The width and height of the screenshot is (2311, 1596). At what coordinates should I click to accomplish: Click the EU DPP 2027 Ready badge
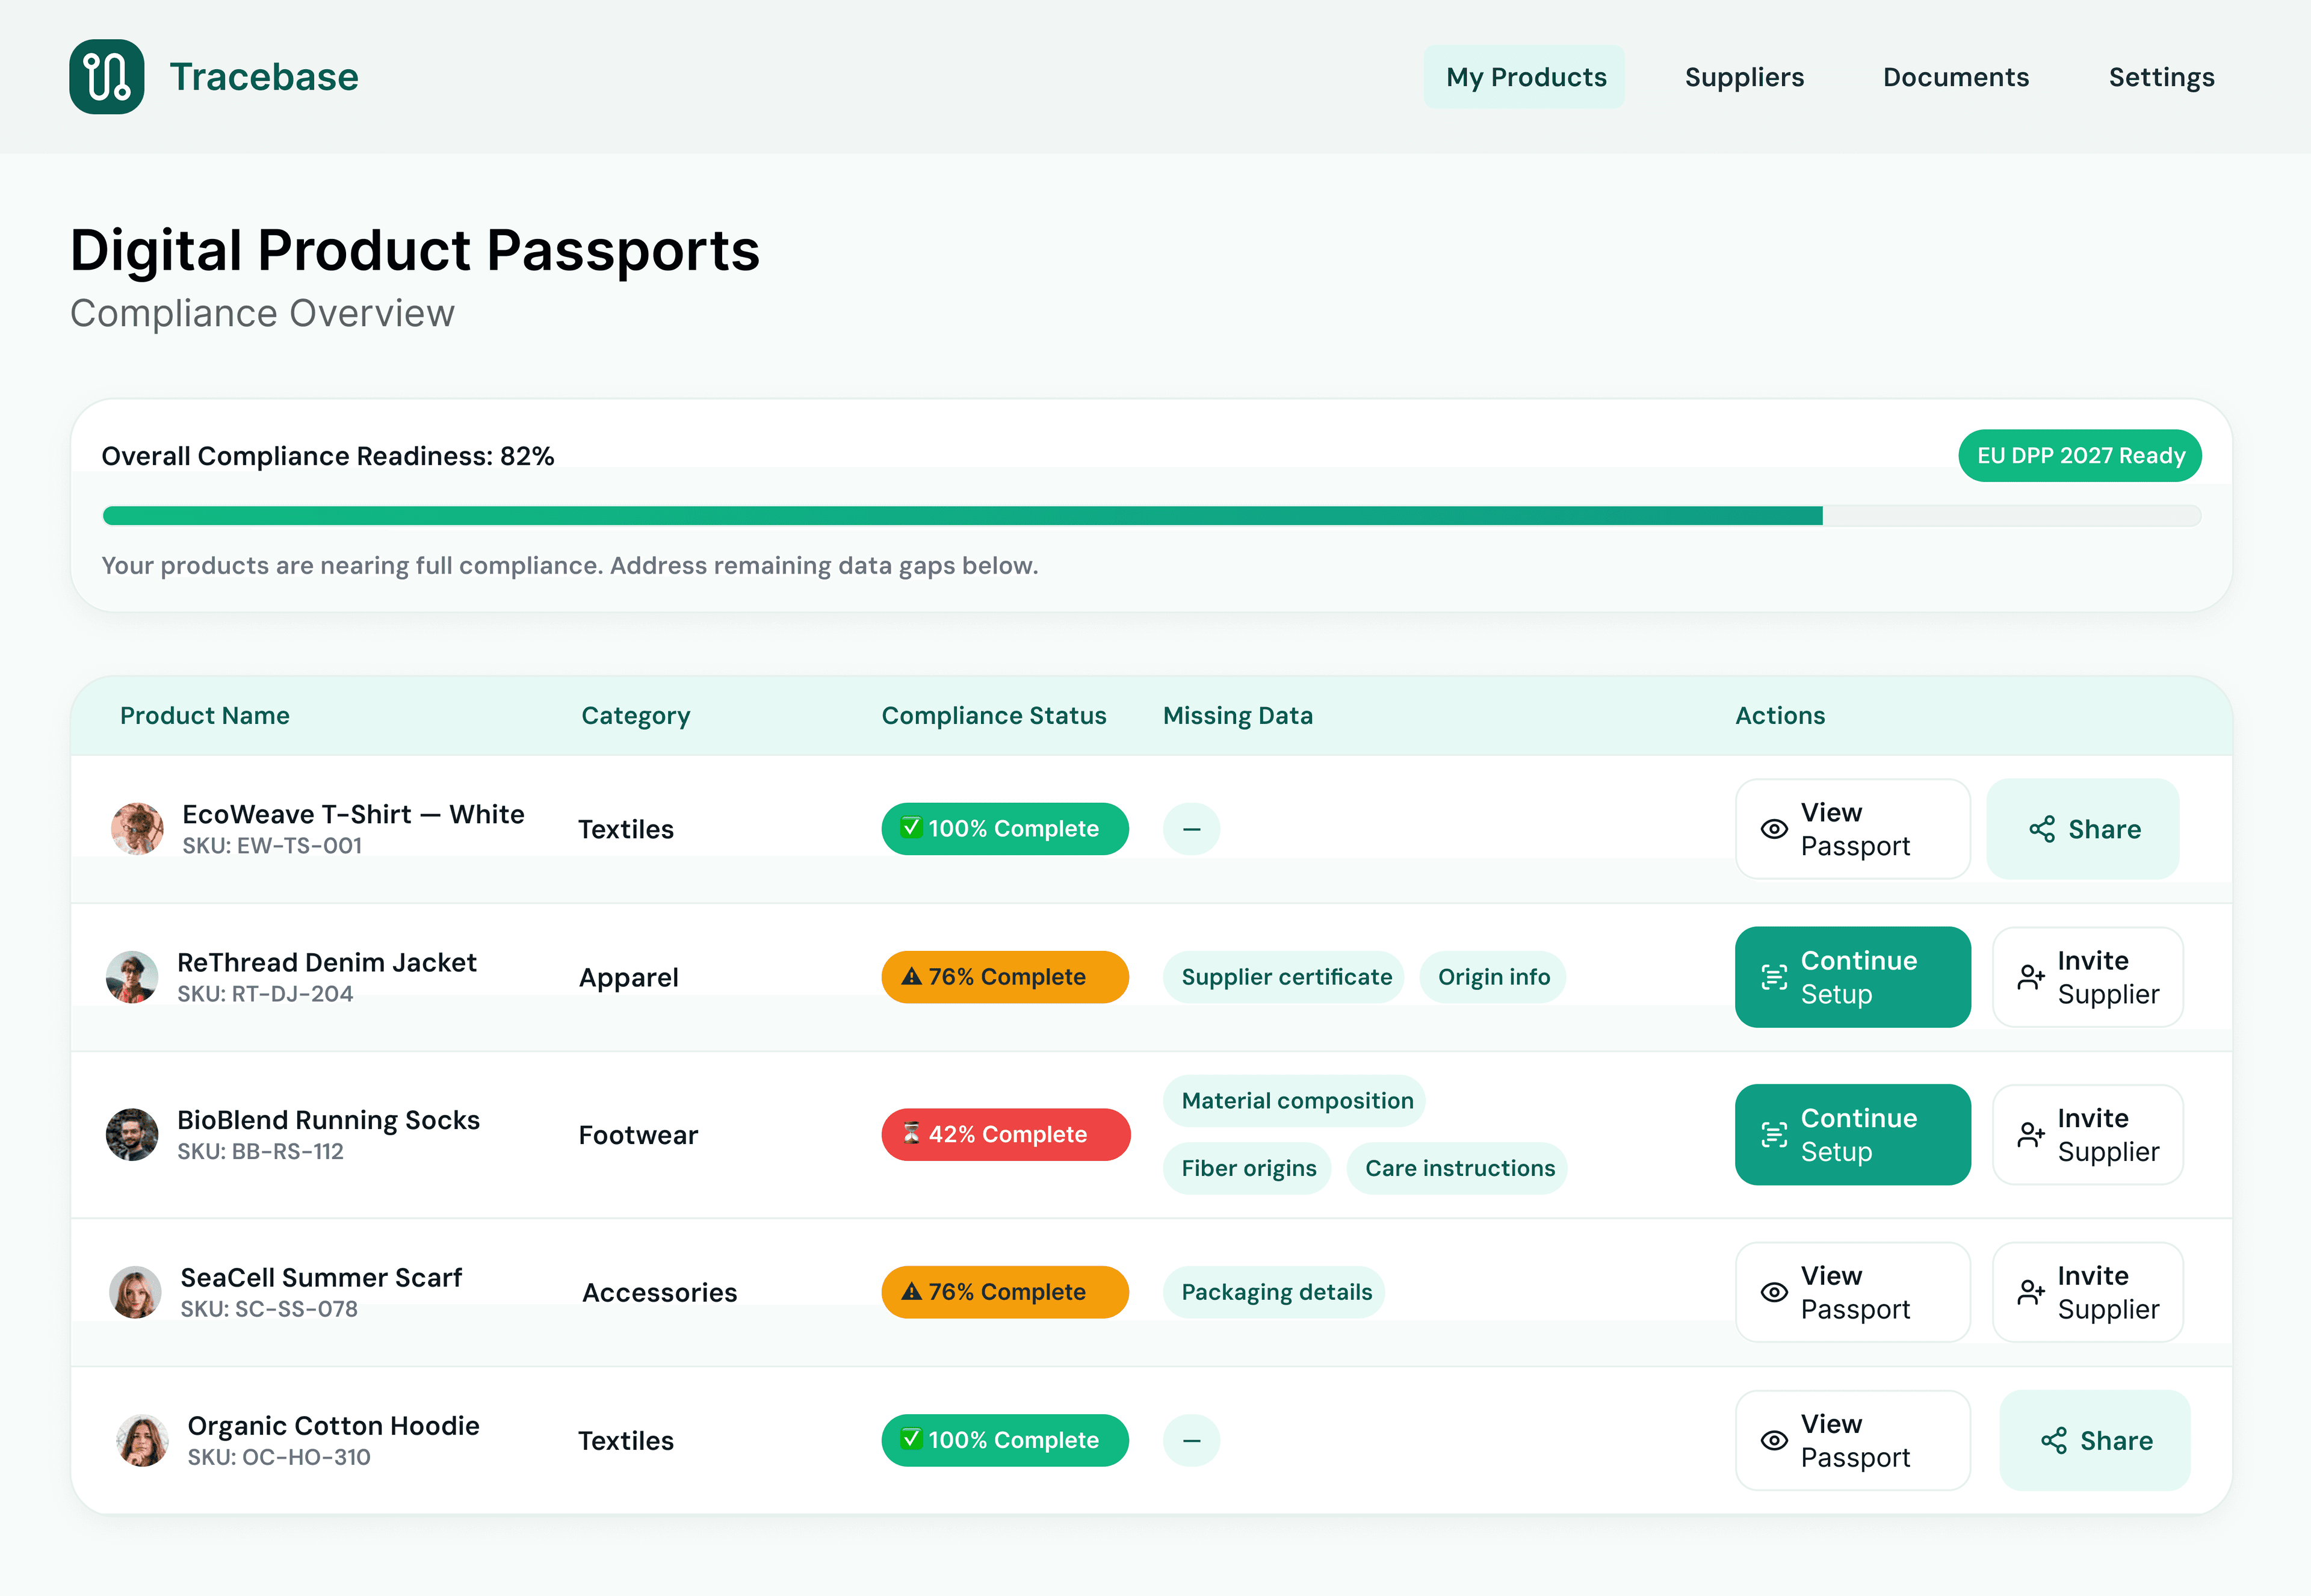(x=2080, y=456)
